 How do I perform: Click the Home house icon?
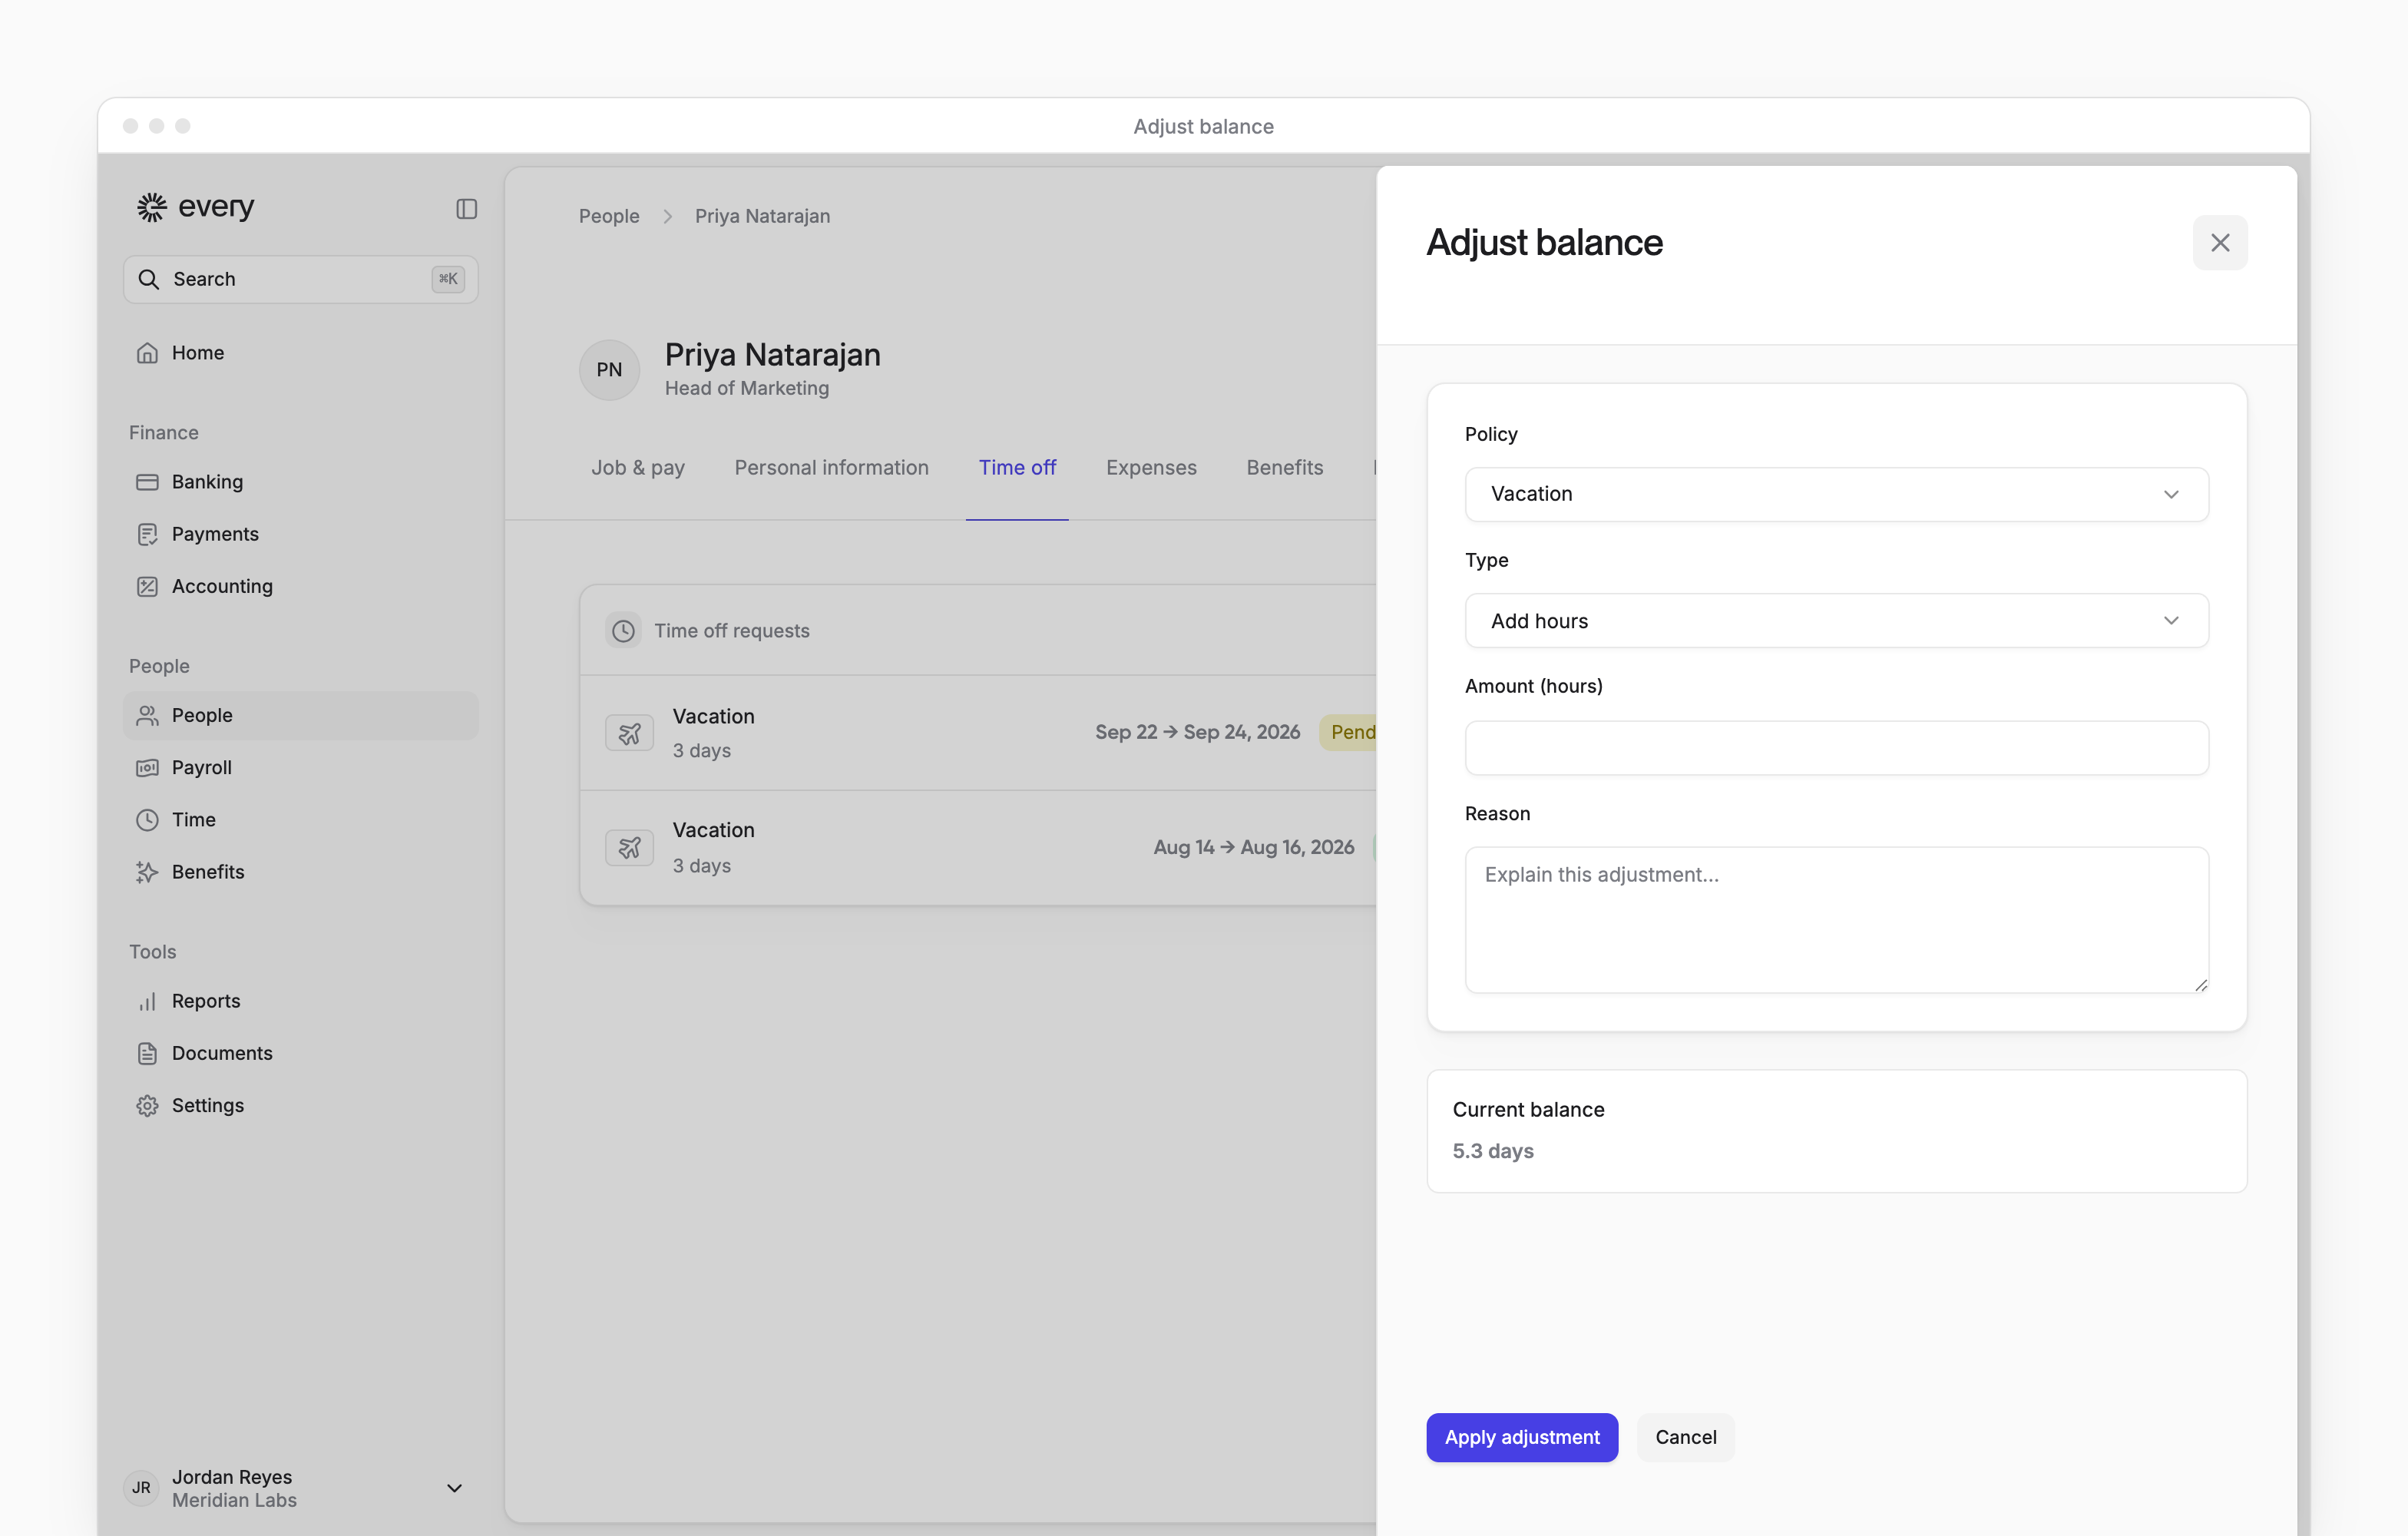(x=147, y=353)
